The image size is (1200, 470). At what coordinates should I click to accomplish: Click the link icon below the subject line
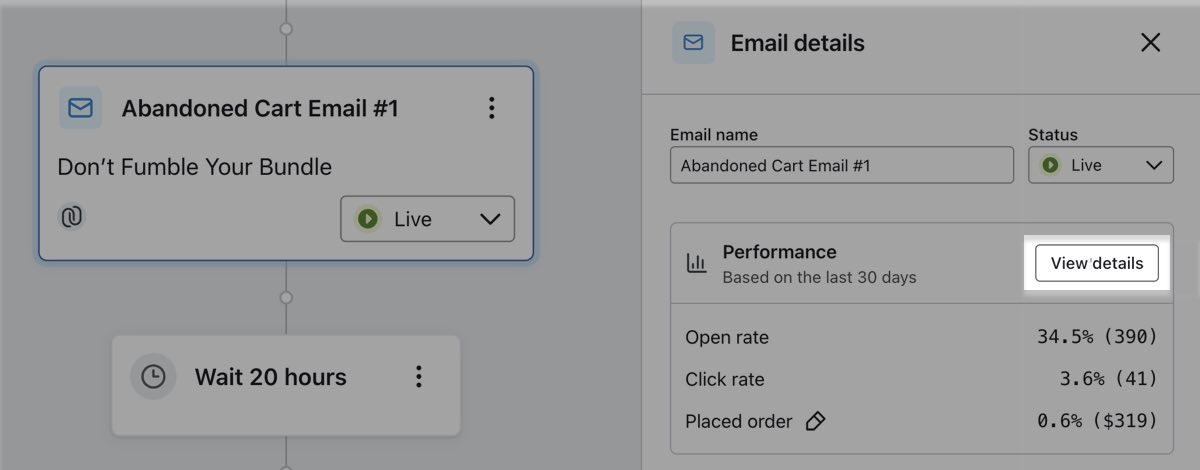71,217
